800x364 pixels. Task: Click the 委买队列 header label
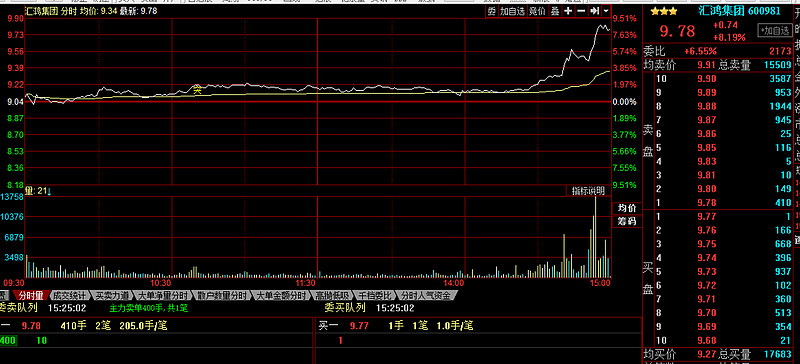(x=345, y=308)
